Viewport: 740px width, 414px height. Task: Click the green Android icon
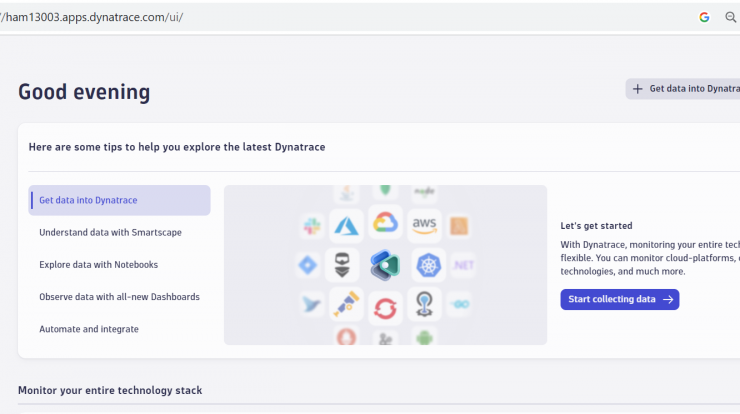pos(424,338)
